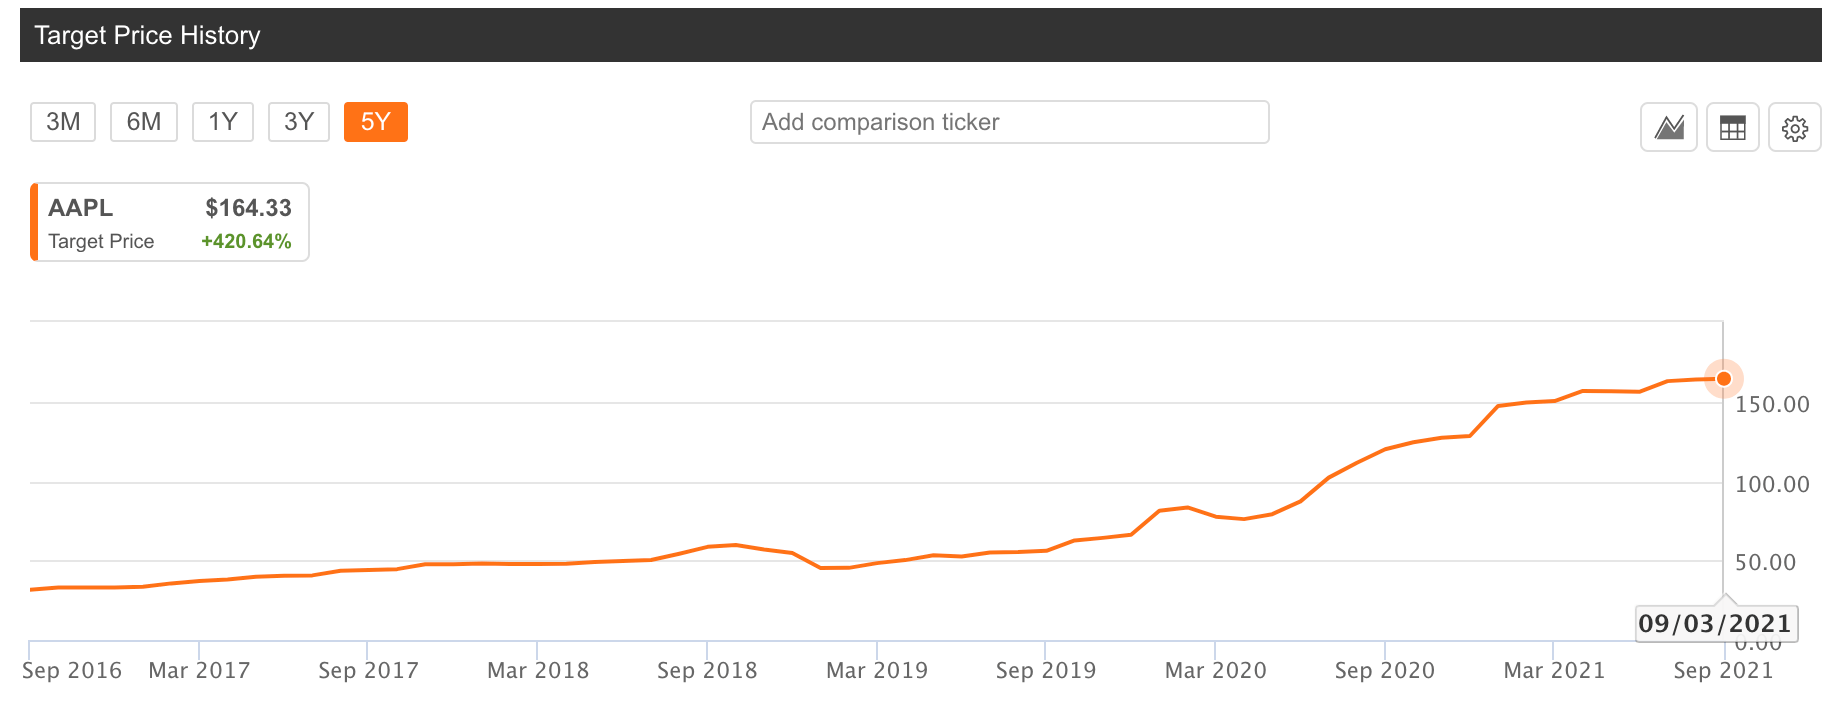Click the +420.64% gain percentage

point(246,240)
